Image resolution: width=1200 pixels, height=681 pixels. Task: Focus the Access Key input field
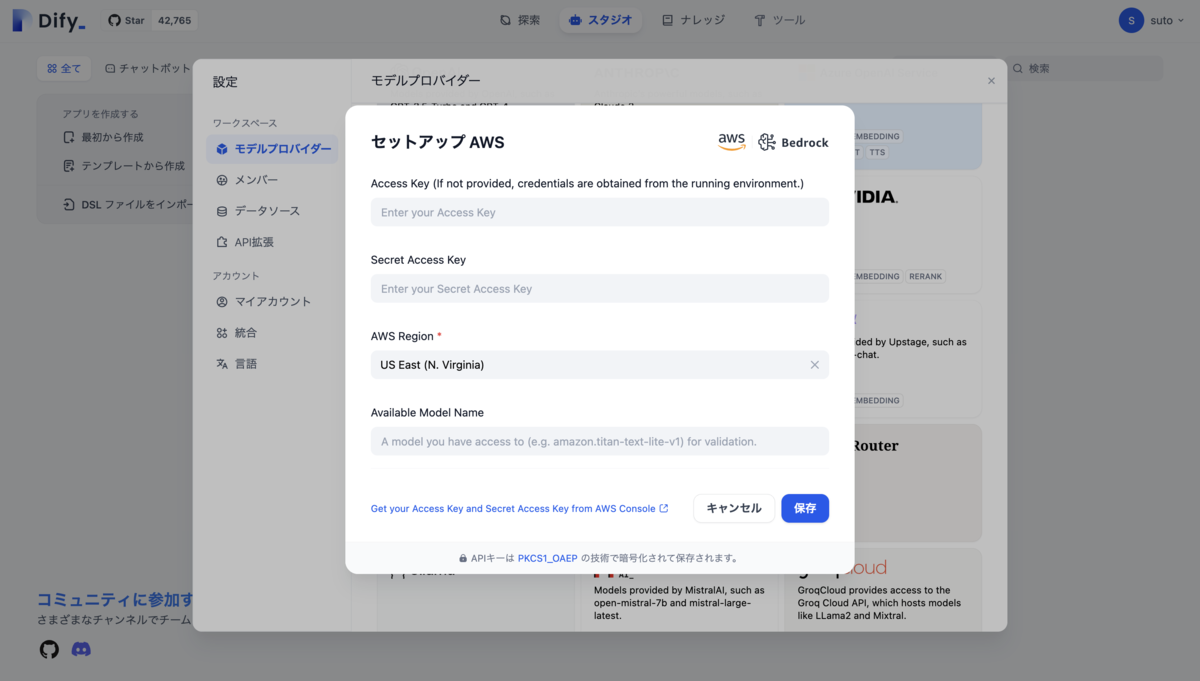[x=600, y=212]
